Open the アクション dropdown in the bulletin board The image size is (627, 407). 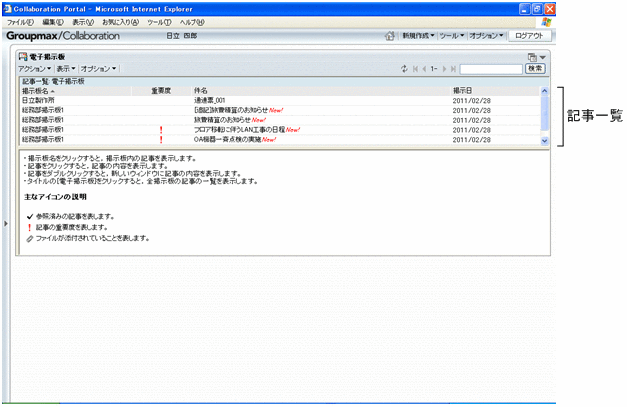34,69
